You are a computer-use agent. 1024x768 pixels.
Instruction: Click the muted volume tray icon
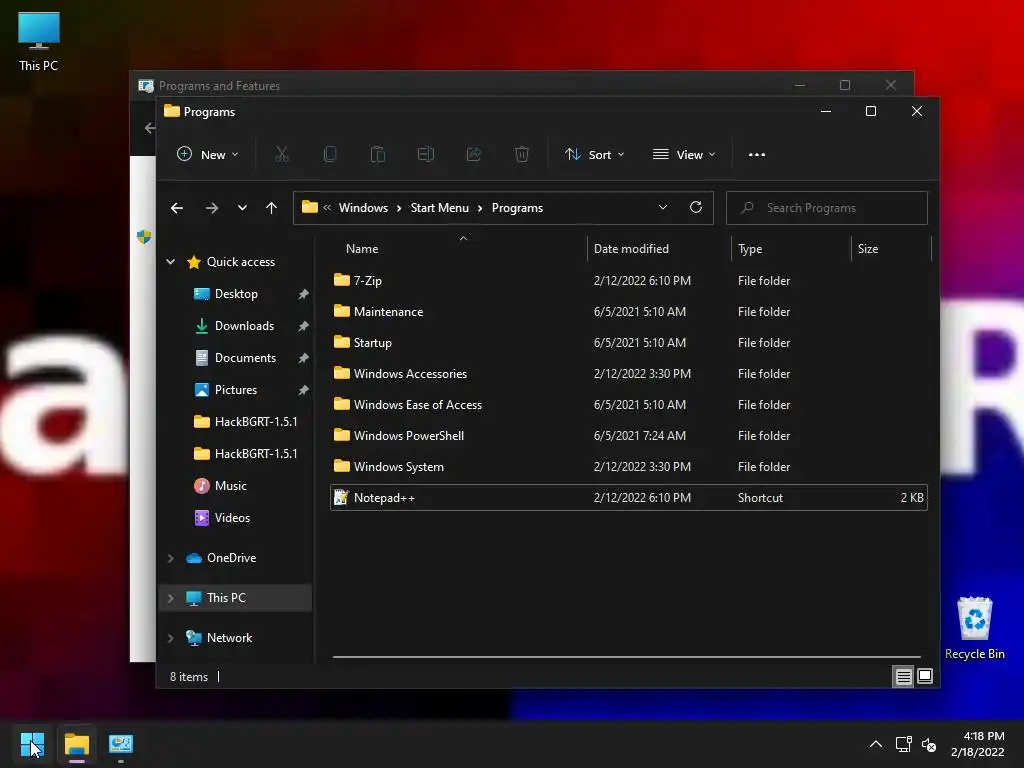pos(929,744)
